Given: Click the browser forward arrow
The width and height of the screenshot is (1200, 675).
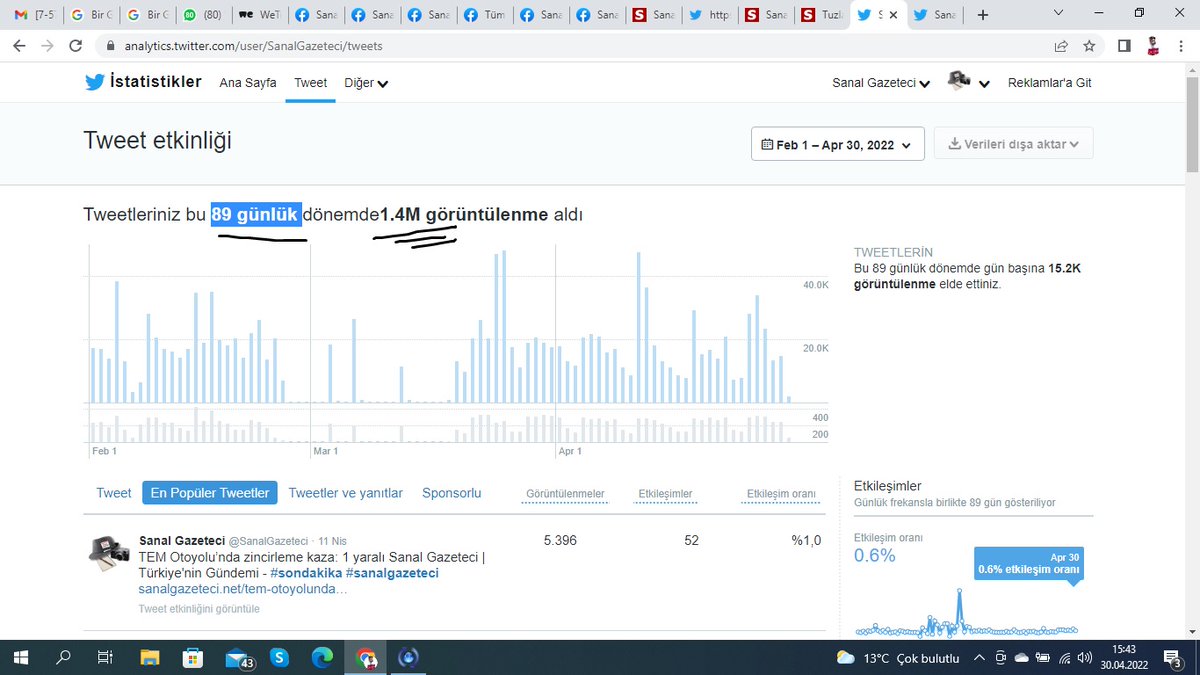Looking at the screenshot, I should click(49, 46).
